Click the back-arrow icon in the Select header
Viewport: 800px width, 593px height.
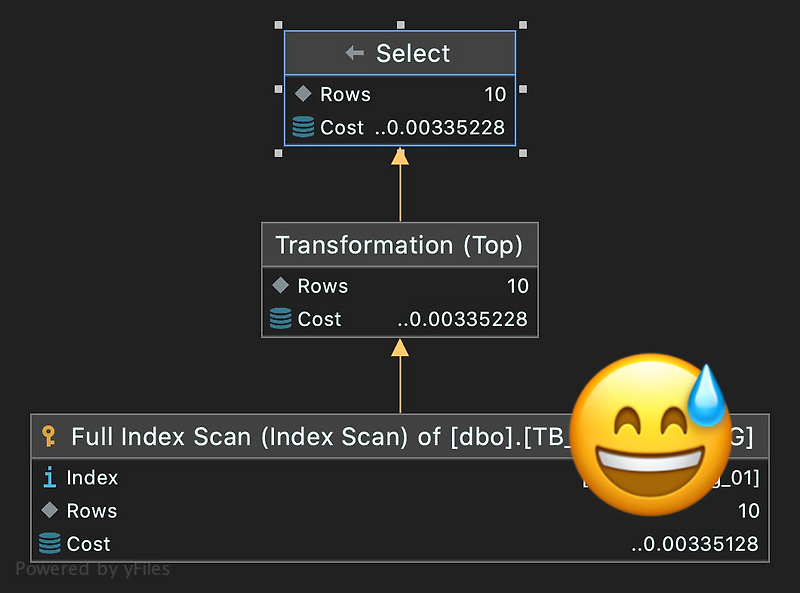pos(356,53)
